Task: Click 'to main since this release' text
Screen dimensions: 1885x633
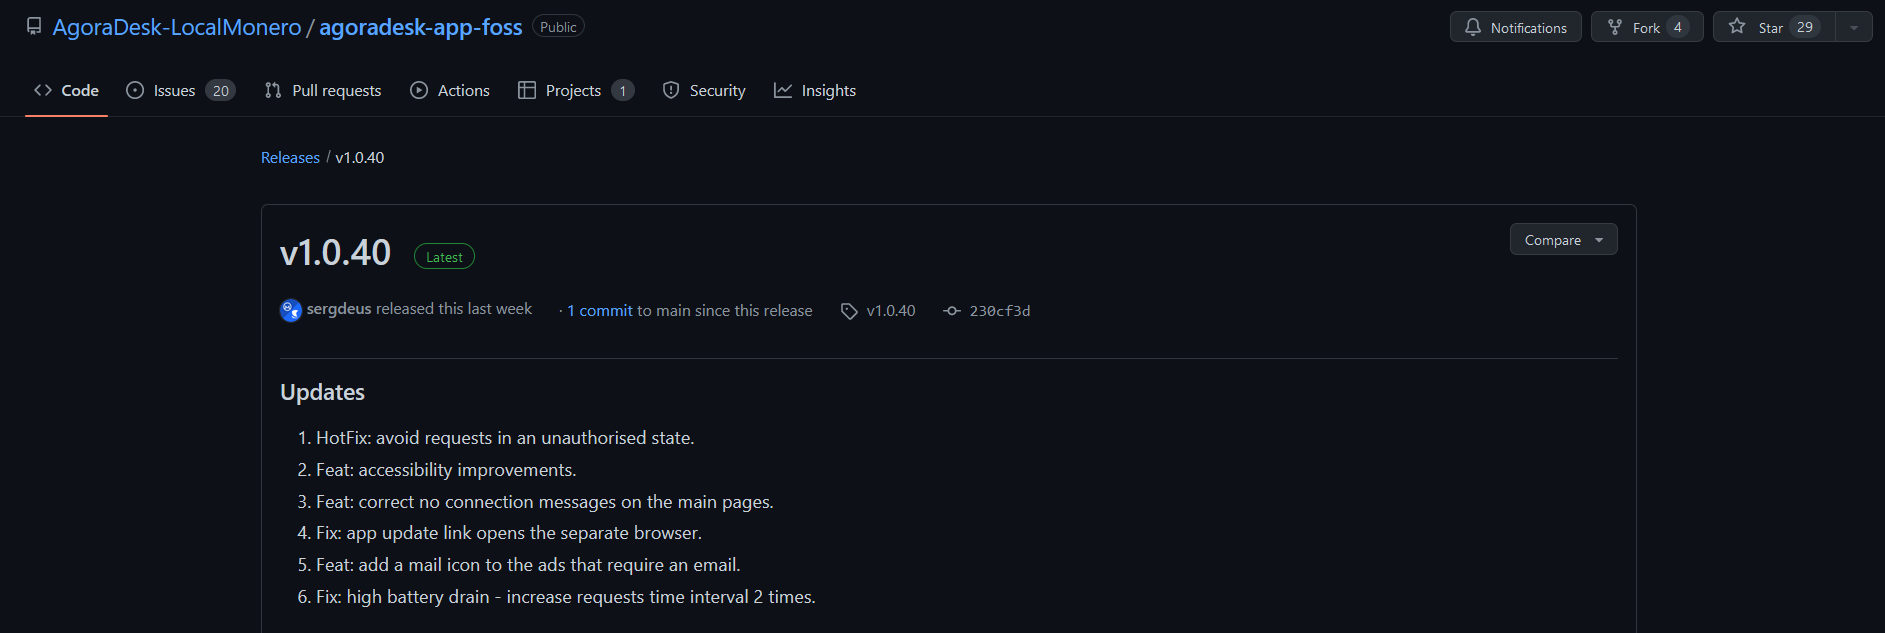Action: pyautogui.click(x=725, y=311)
